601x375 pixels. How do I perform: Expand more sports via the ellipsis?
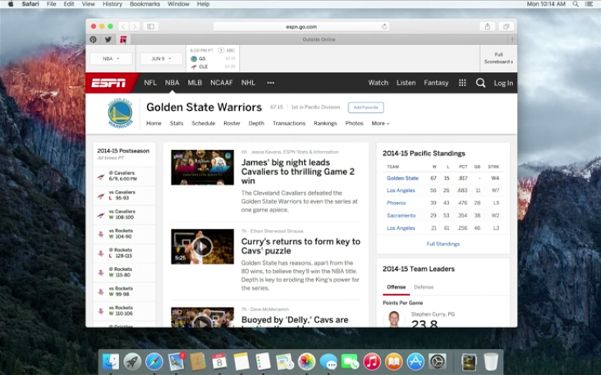[271, 83]
